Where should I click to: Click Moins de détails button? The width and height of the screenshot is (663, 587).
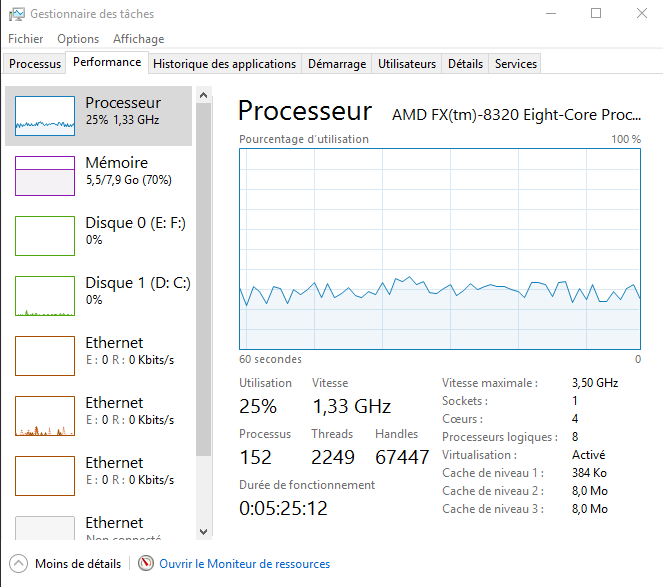point(65,564)
